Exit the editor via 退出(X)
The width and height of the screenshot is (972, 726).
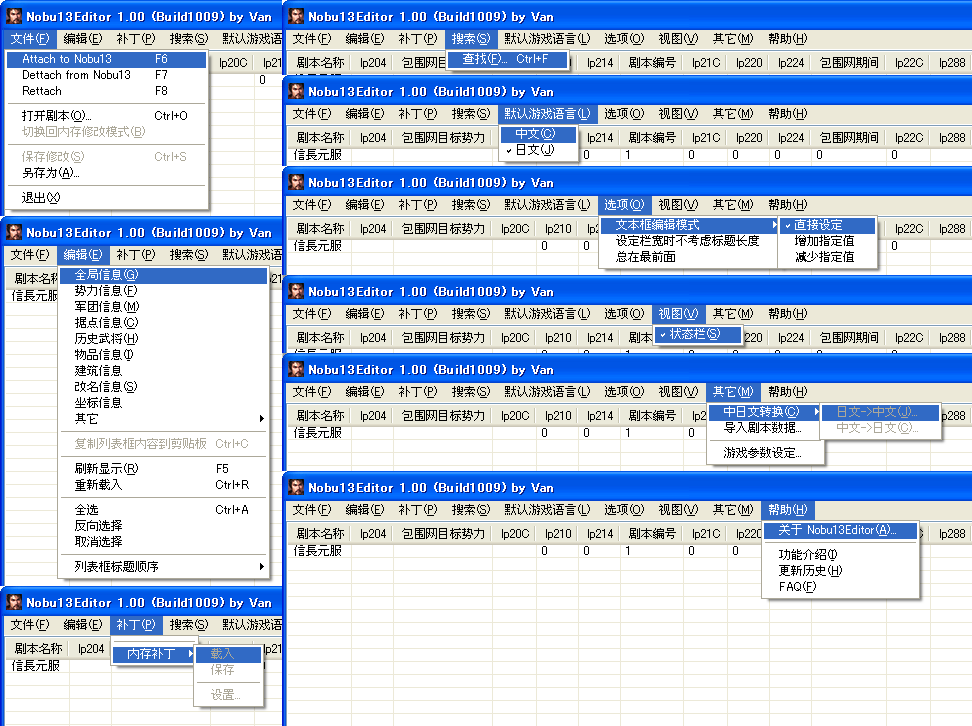[107, 198]
